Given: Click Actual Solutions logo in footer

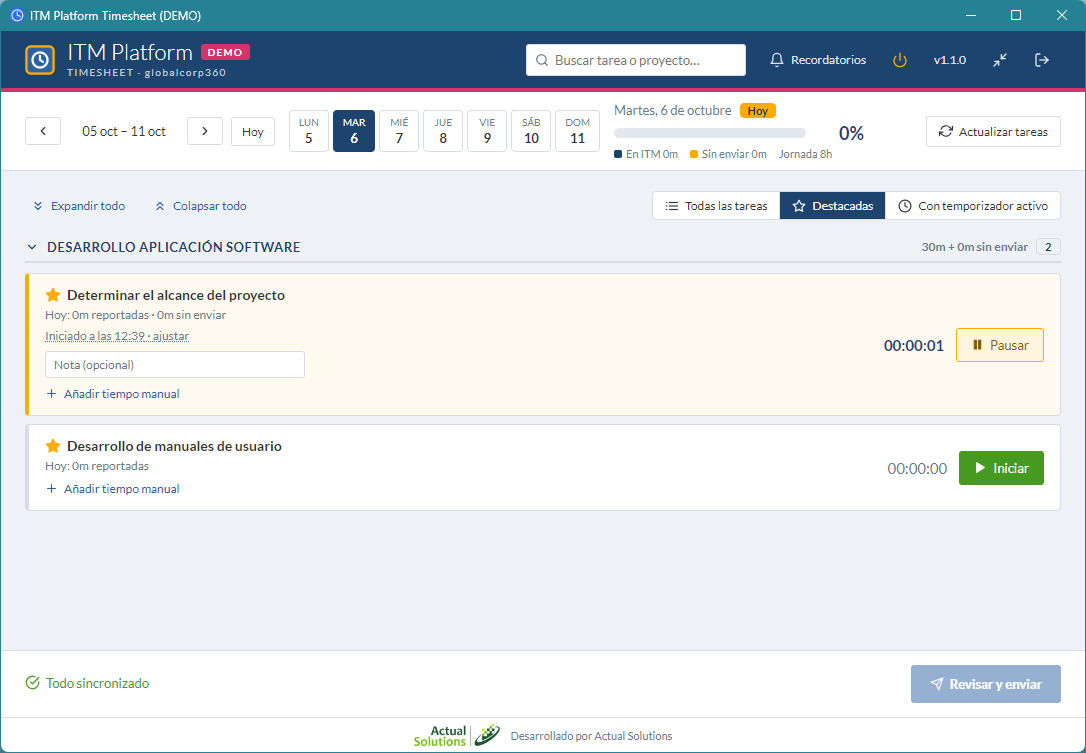Looking at the screenshot, I should [x=456, y=736].
